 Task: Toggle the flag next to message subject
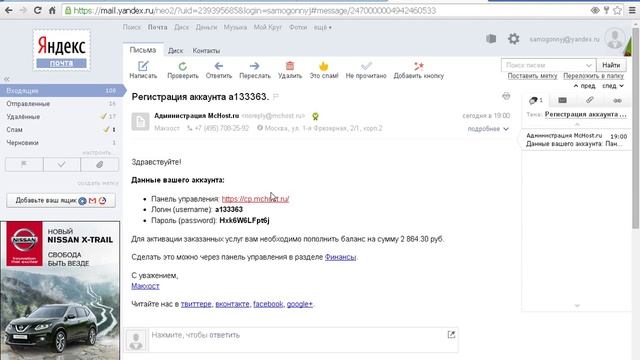point(276,97)
